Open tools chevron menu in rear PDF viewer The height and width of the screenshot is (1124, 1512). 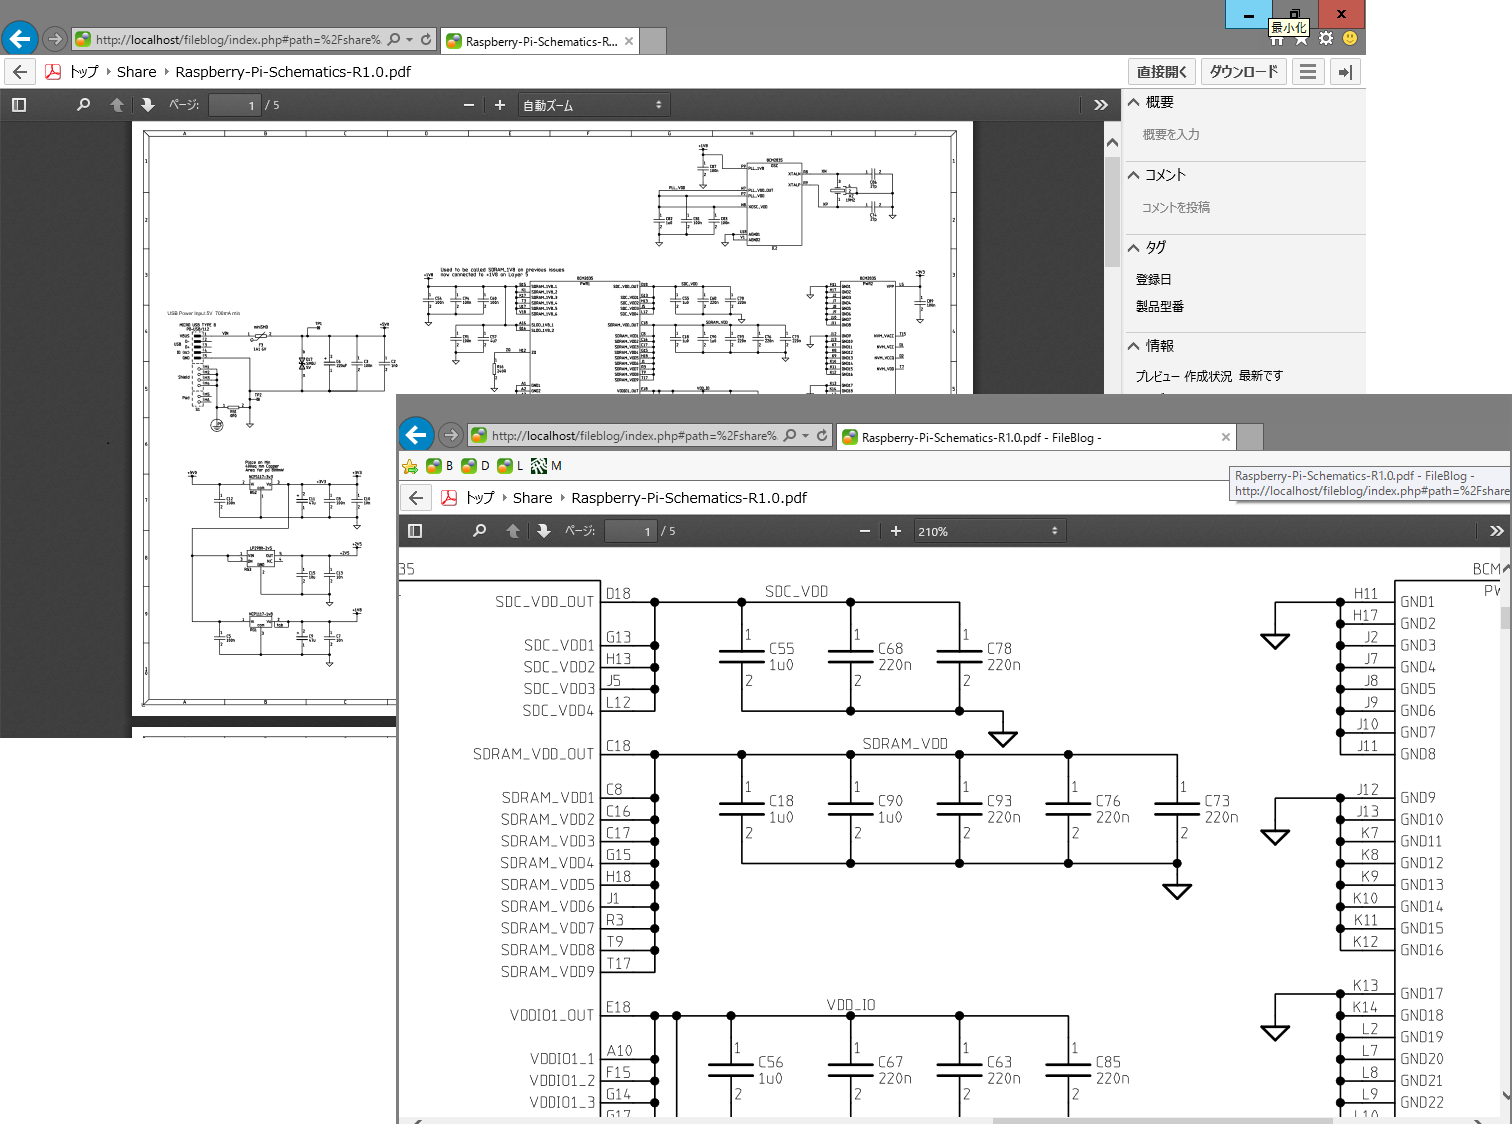coord(1101,105)
